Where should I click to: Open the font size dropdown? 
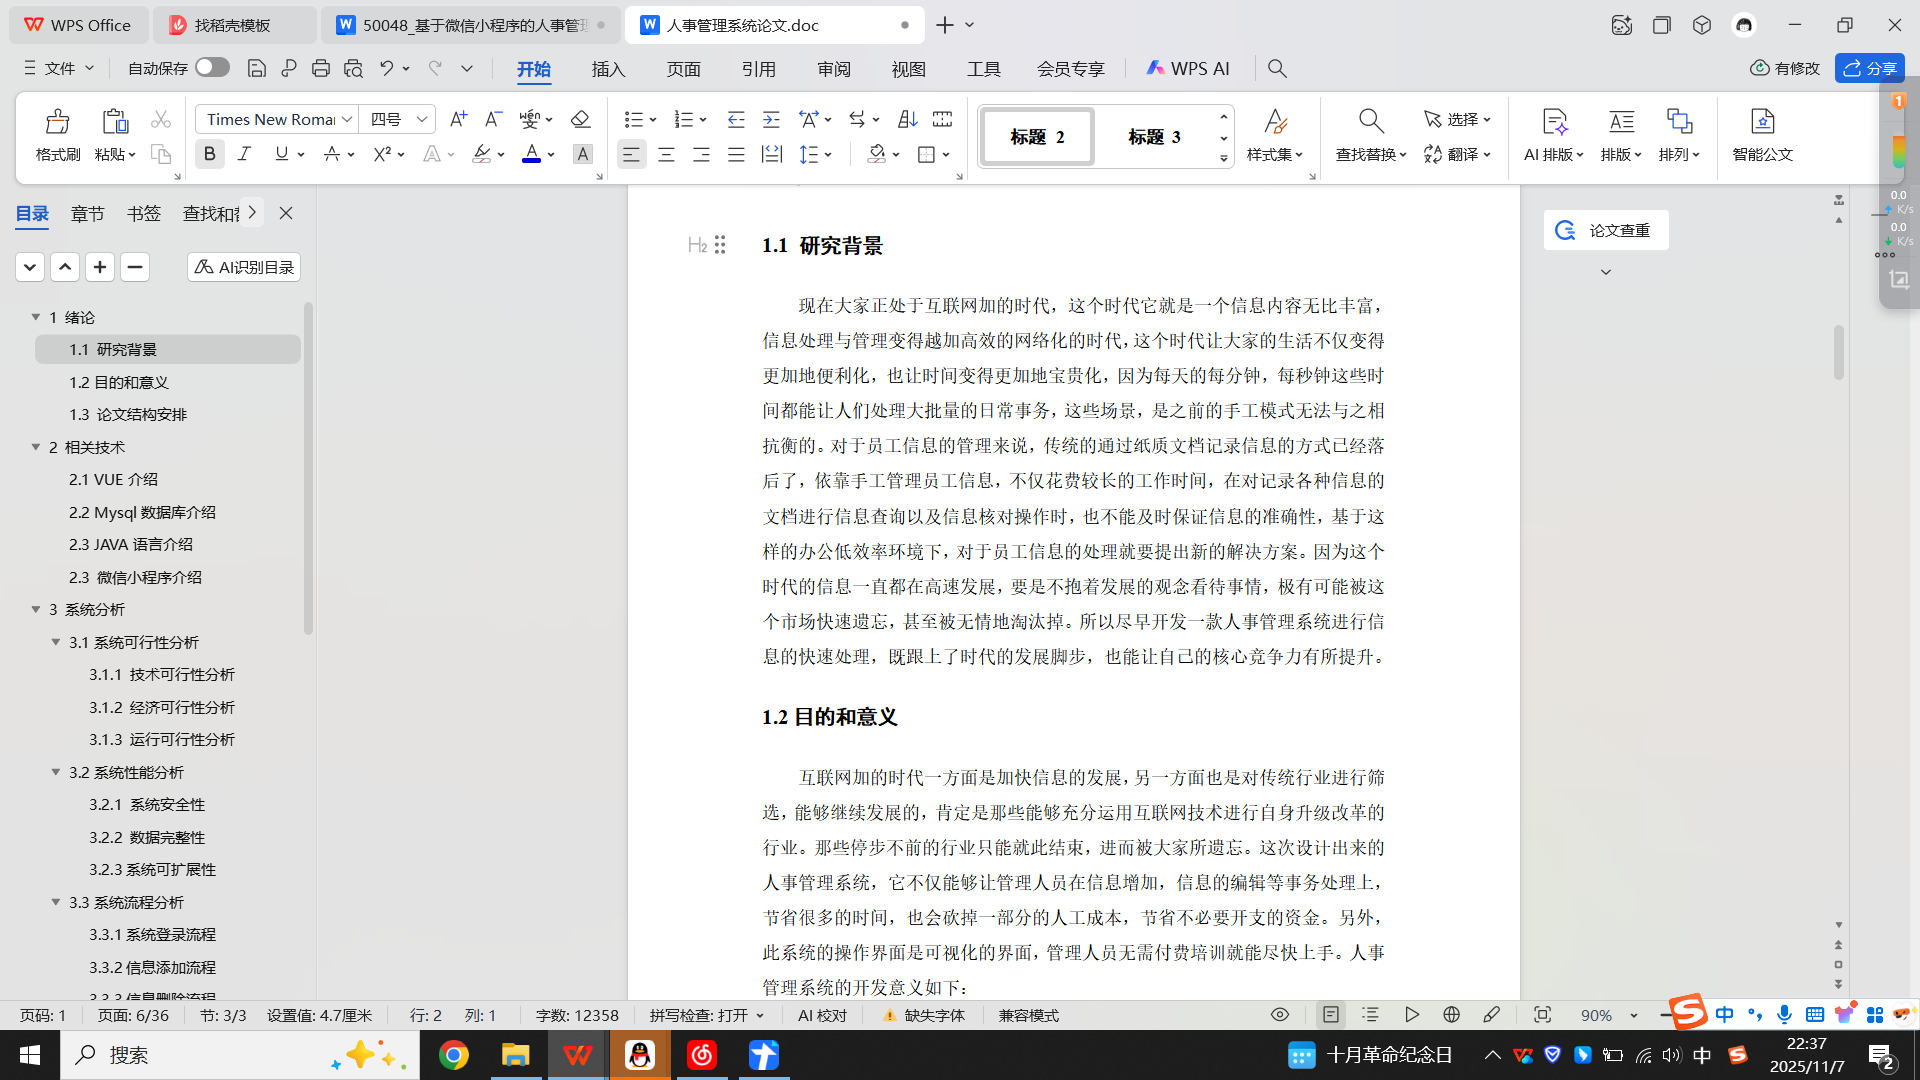pos(422,119)
